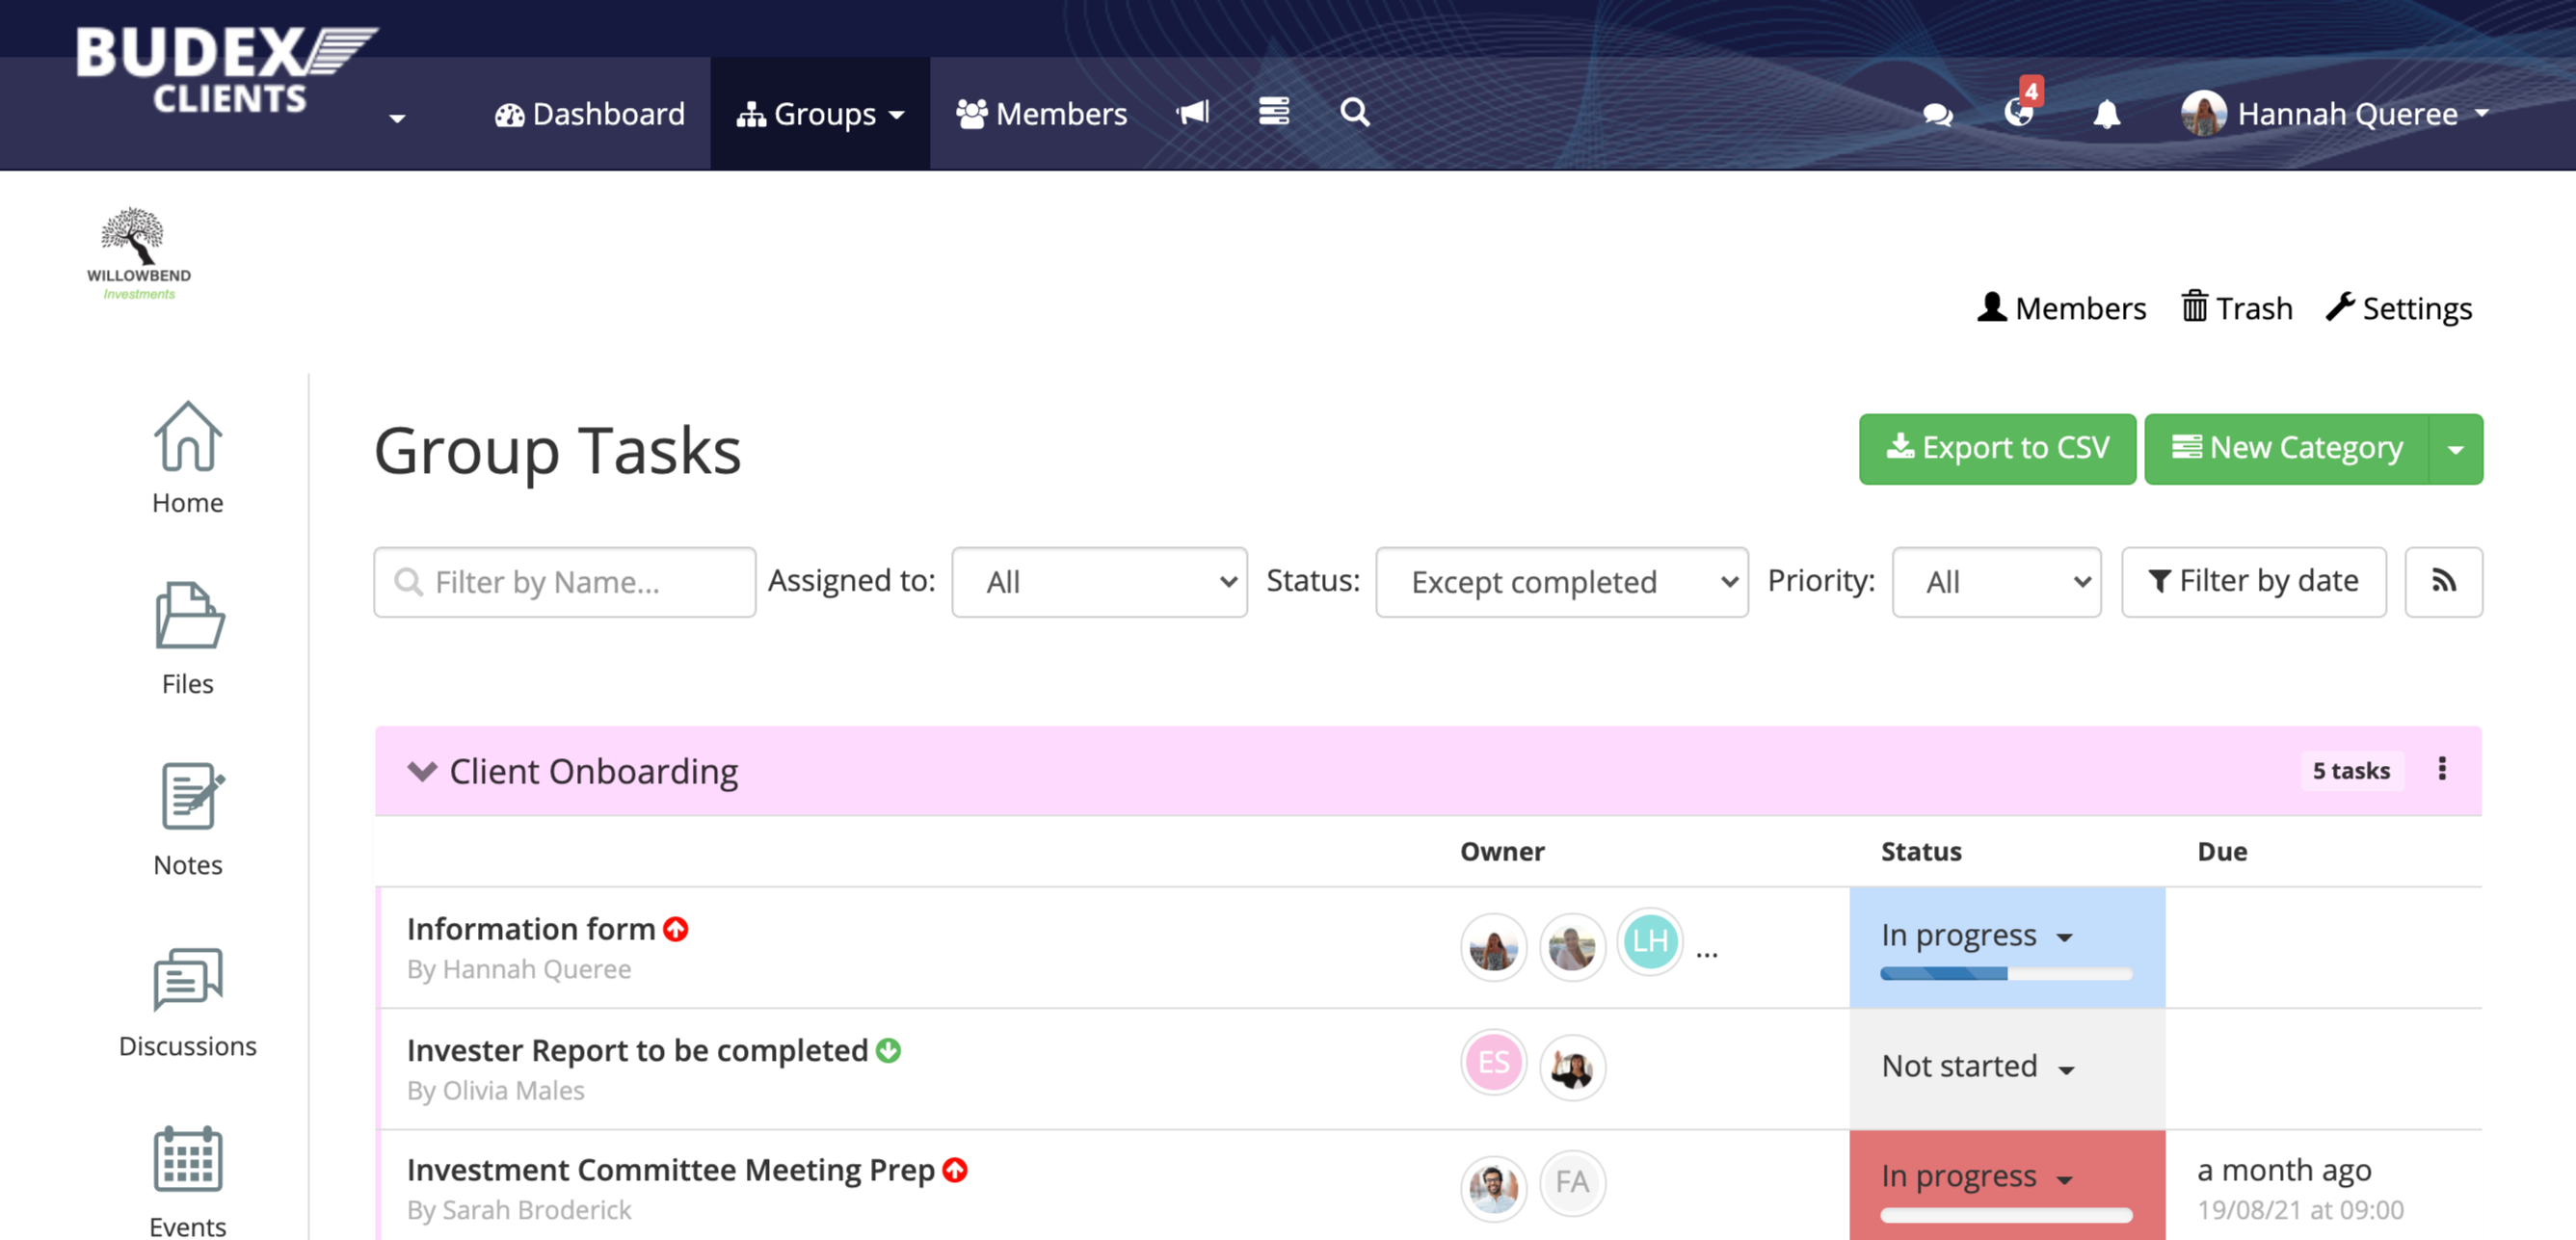Click the second owner avatar on Information form
Viewport: 2576px width, 1240px height.
1572,946
